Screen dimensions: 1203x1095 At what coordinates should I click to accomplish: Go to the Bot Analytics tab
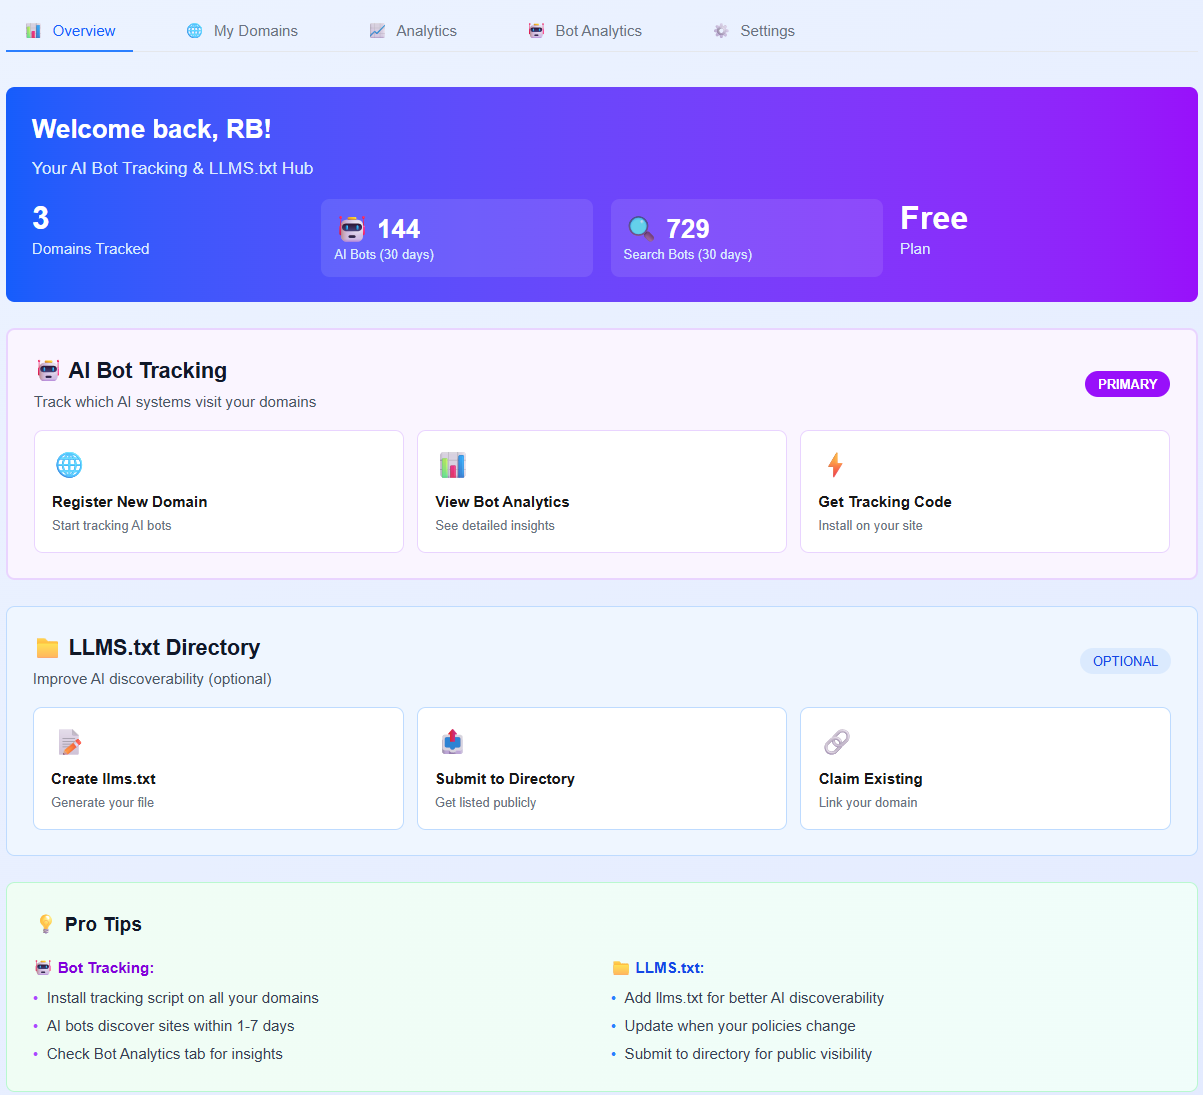click(585, 31)
